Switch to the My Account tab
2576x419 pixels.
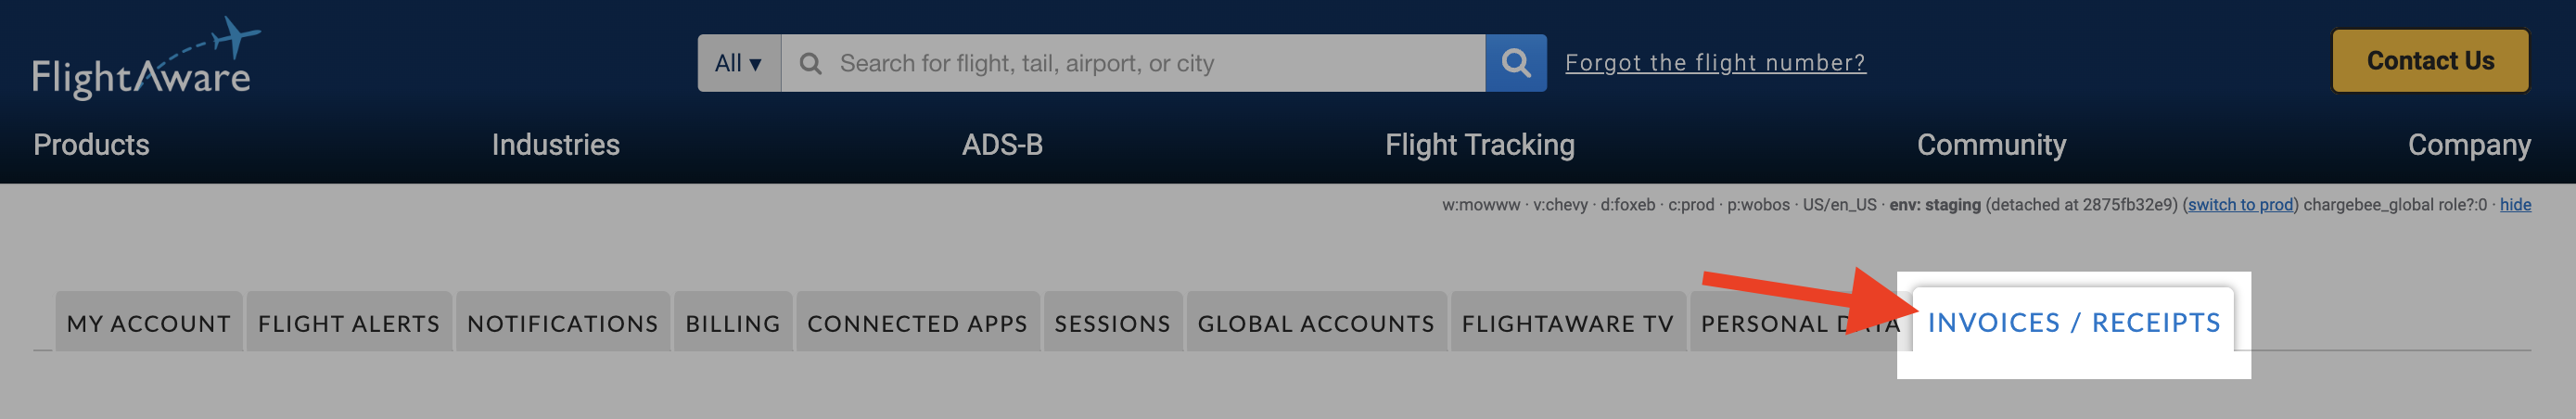149,322
